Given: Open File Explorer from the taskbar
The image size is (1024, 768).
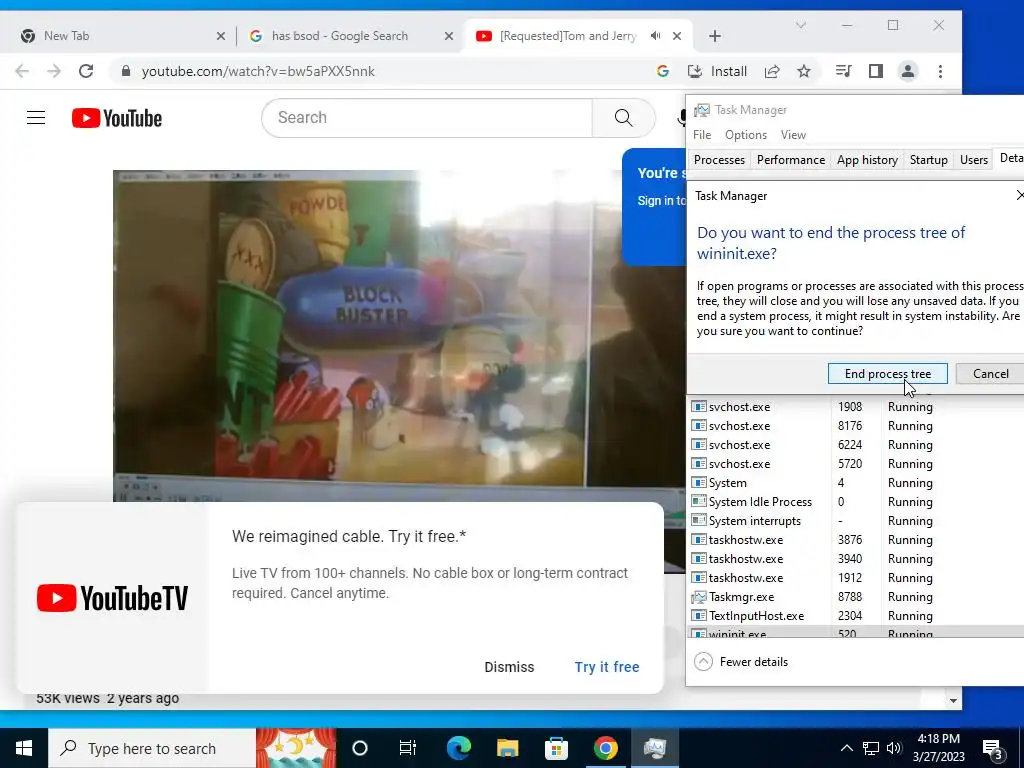Looking at the screenshot, I should [x=507, y=748].
